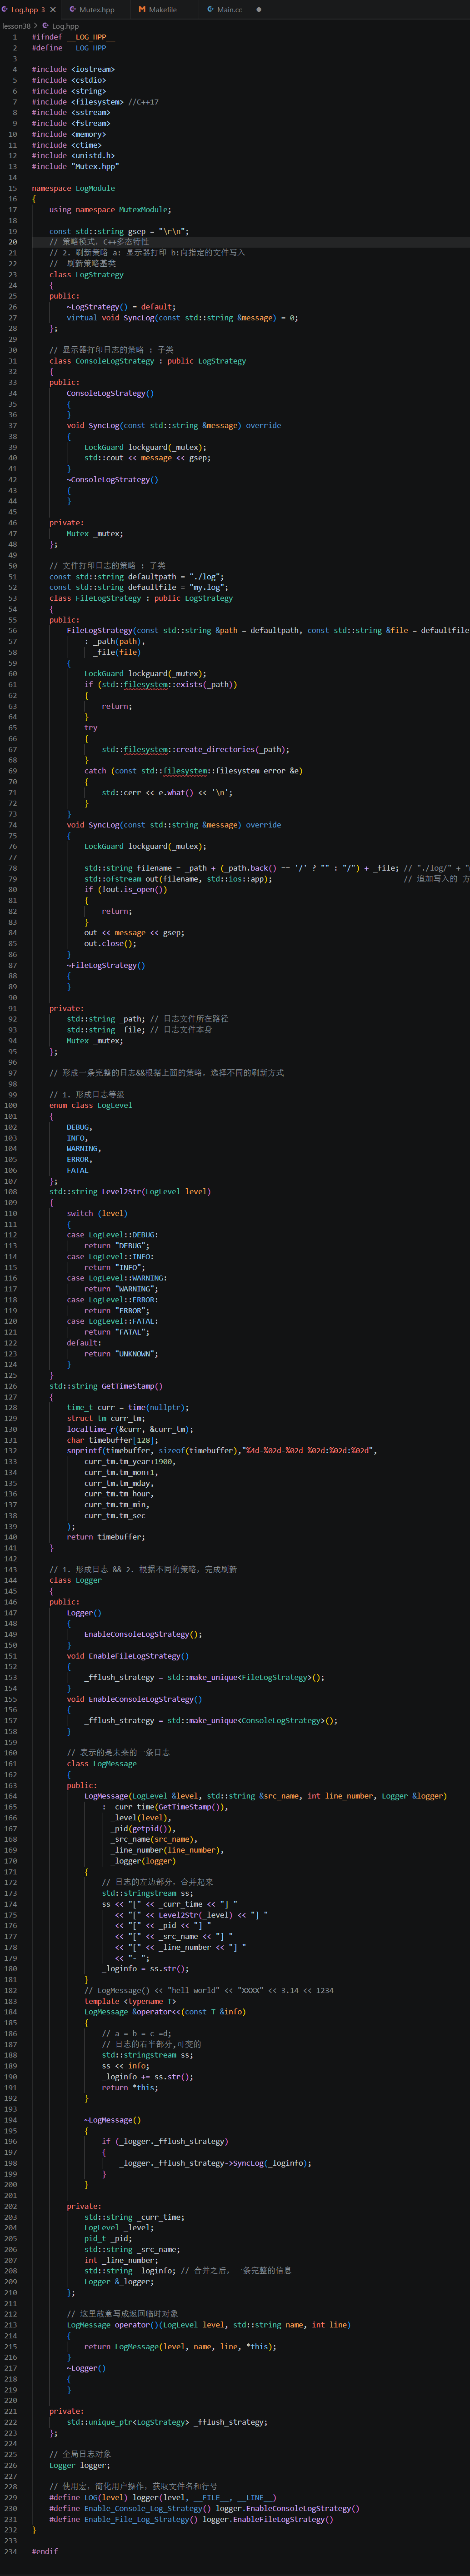This screenshot has height=2576, width=470.
Task: Click the C++ file icon in breadcrumb
Action: pyautogui.click(x=45, y=26)
